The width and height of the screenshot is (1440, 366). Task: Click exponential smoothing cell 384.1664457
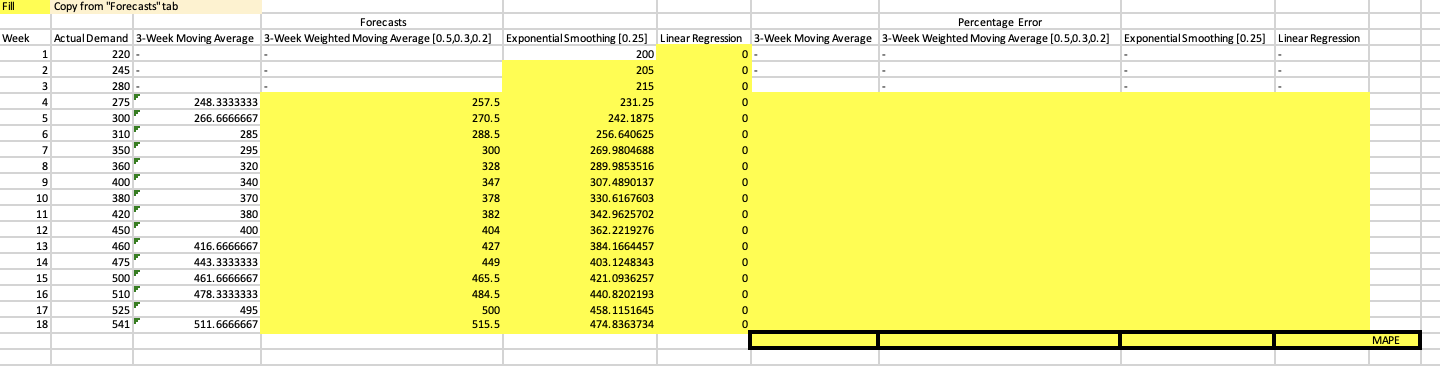580,245
